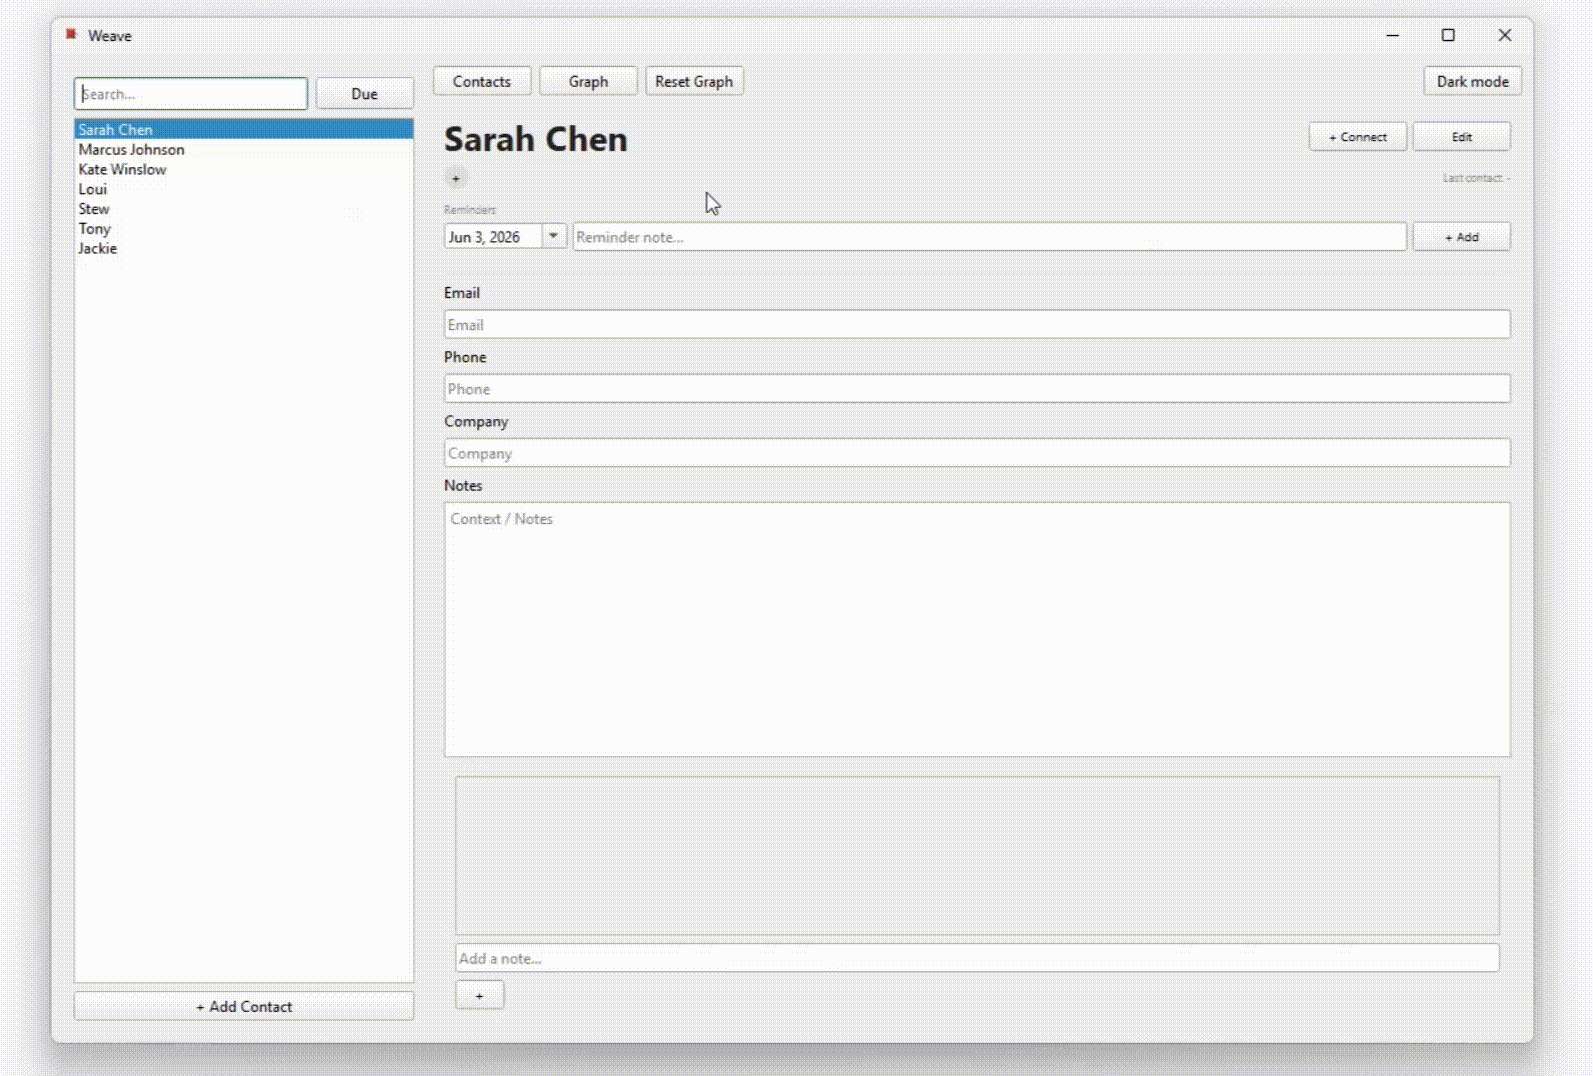Toggle the Due filter button
This screenshot has width=1593, height=1076.
(x=364, y=93)
